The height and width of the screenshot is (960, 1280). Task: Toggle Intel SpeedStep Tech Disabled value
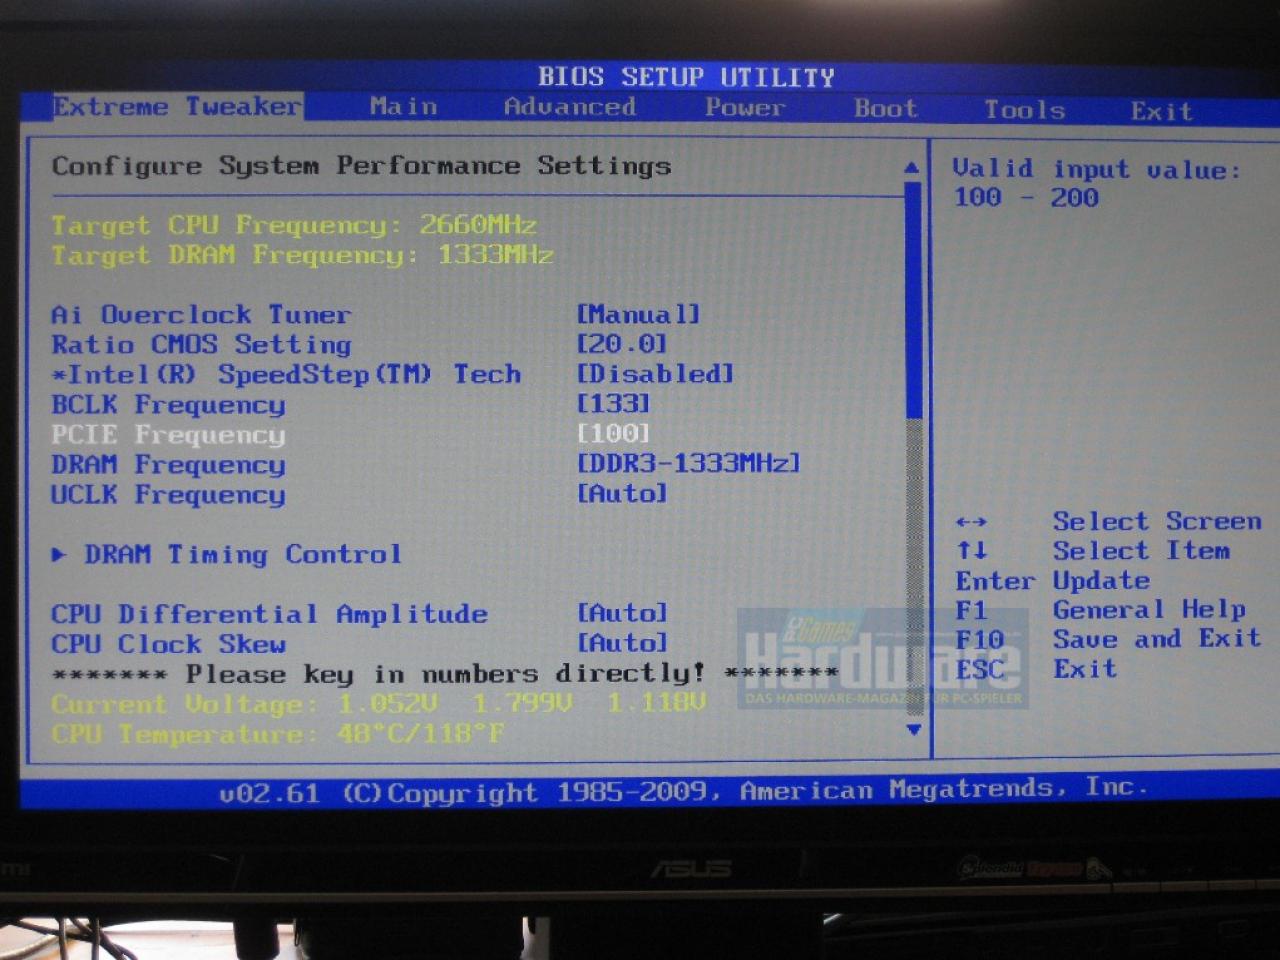tap(655, 374)
